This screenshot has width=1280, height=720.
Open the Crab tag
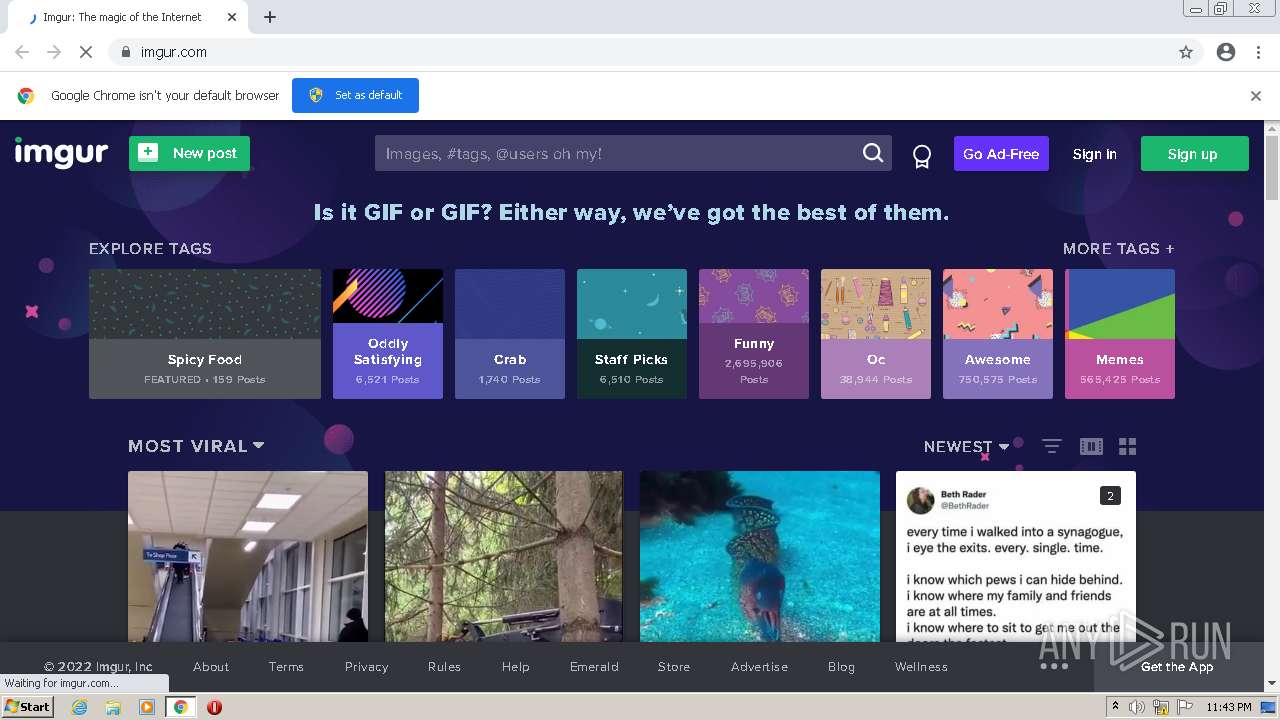510,334
